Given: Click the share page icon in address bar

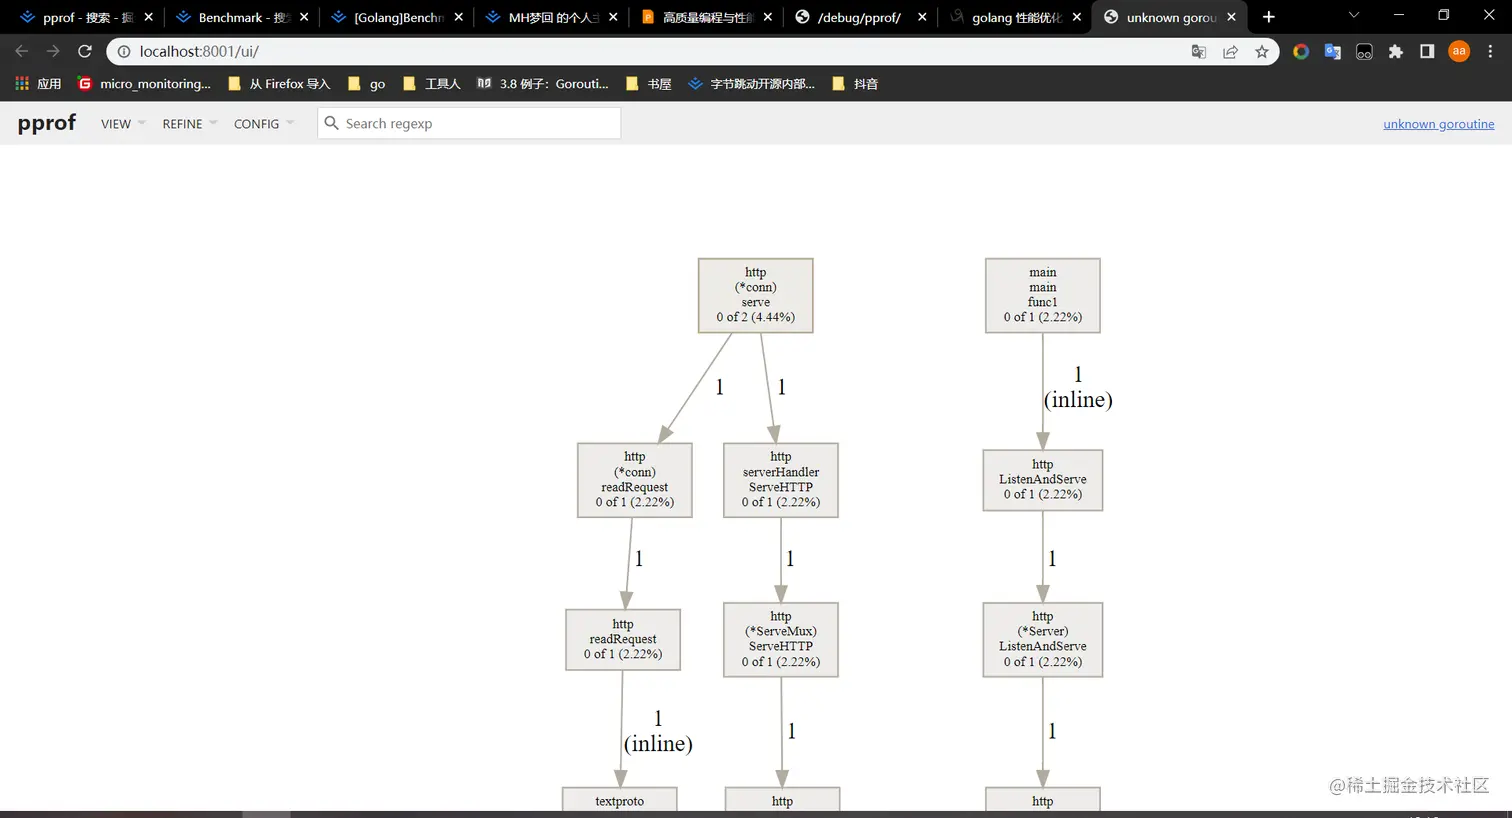Looking at the screenshot, I should (x=1230, y=51).
